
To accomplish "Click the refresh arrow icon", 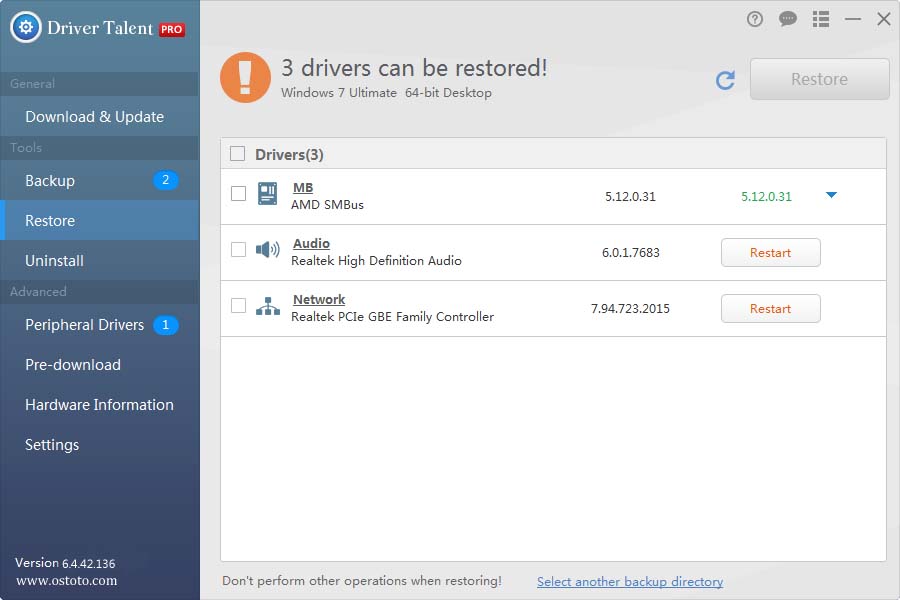I will (726, 80).
